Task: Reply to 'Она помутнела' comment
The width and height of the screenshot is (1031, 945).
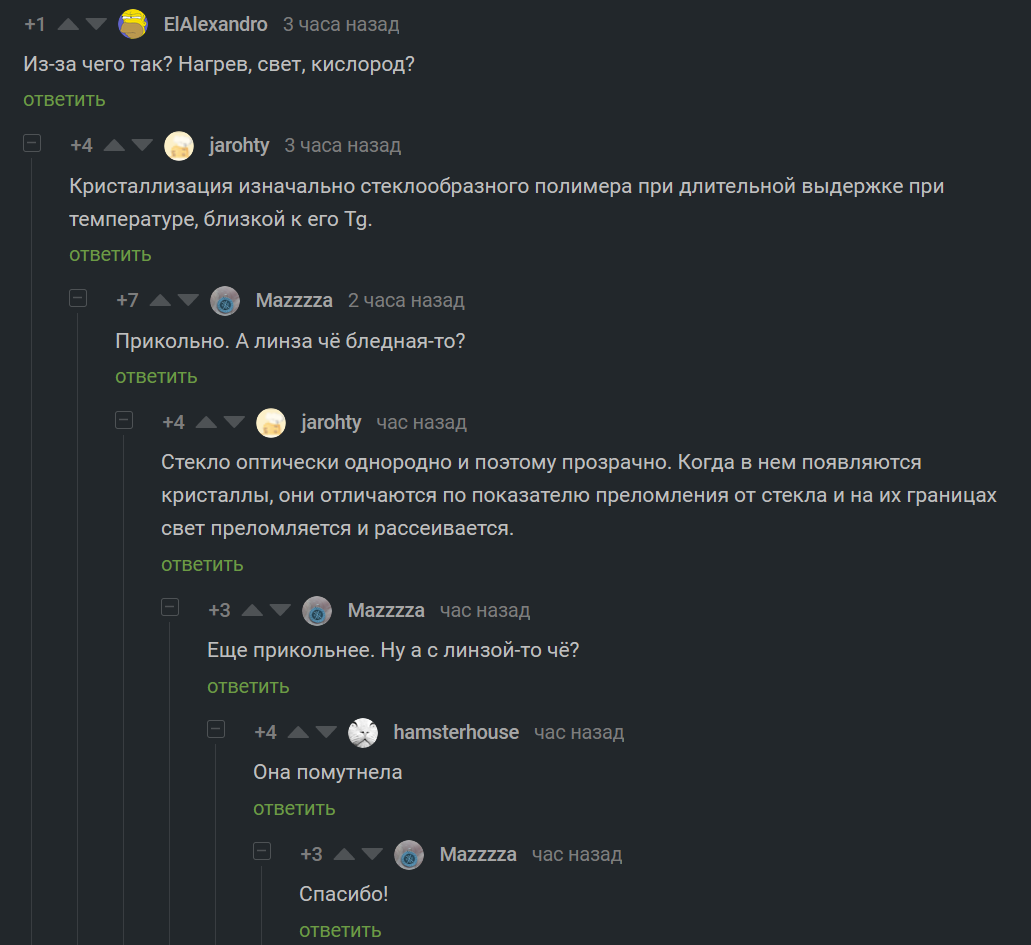Action: 294,808
